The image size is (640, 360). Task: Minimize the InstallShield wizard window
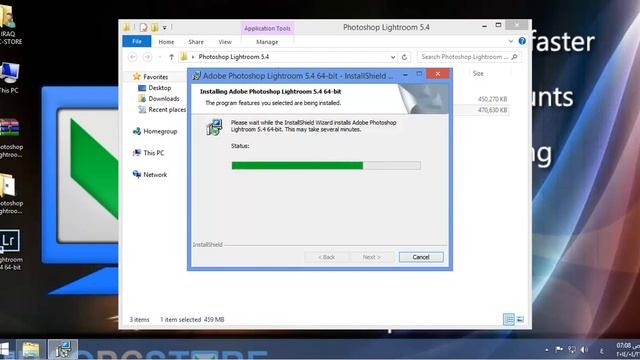pos(405,75)
